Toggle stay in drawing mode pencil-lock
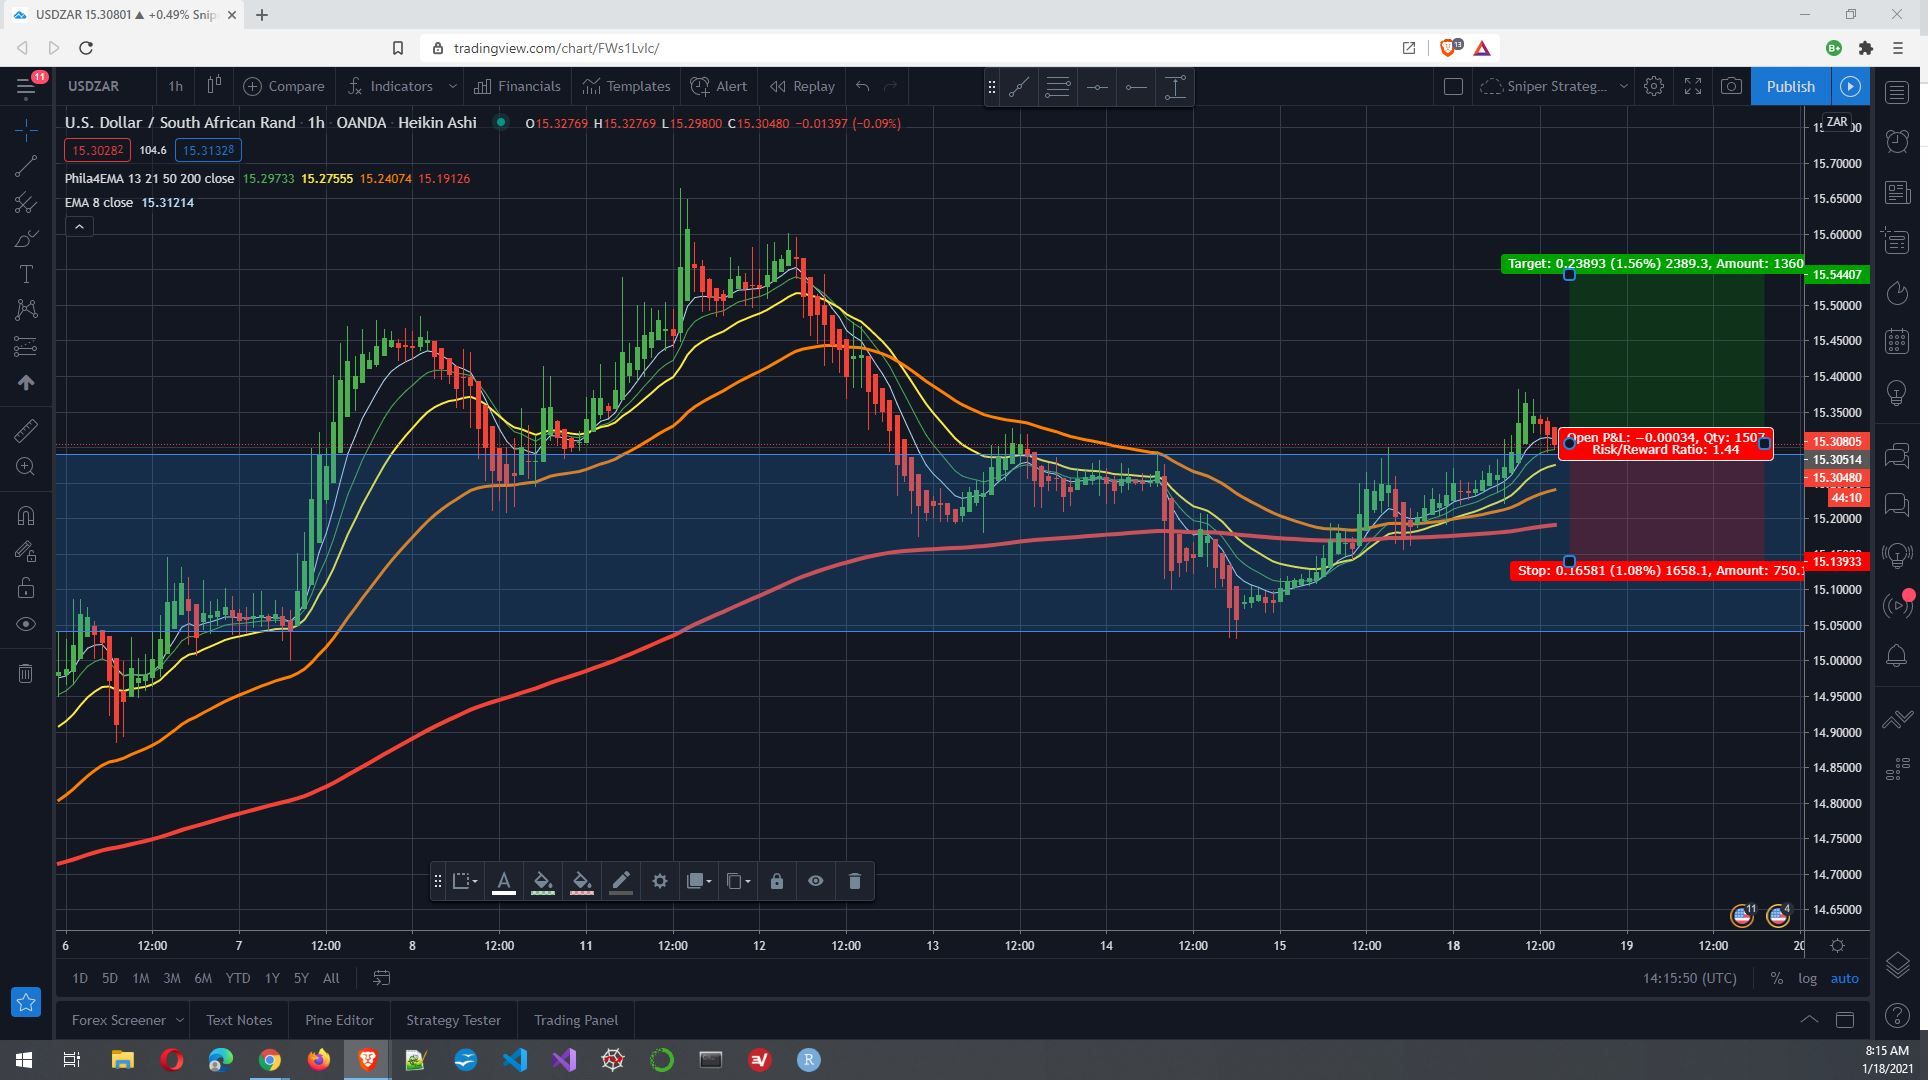Viewport: 1928px width, 1080px height. (x=26, y=552)
